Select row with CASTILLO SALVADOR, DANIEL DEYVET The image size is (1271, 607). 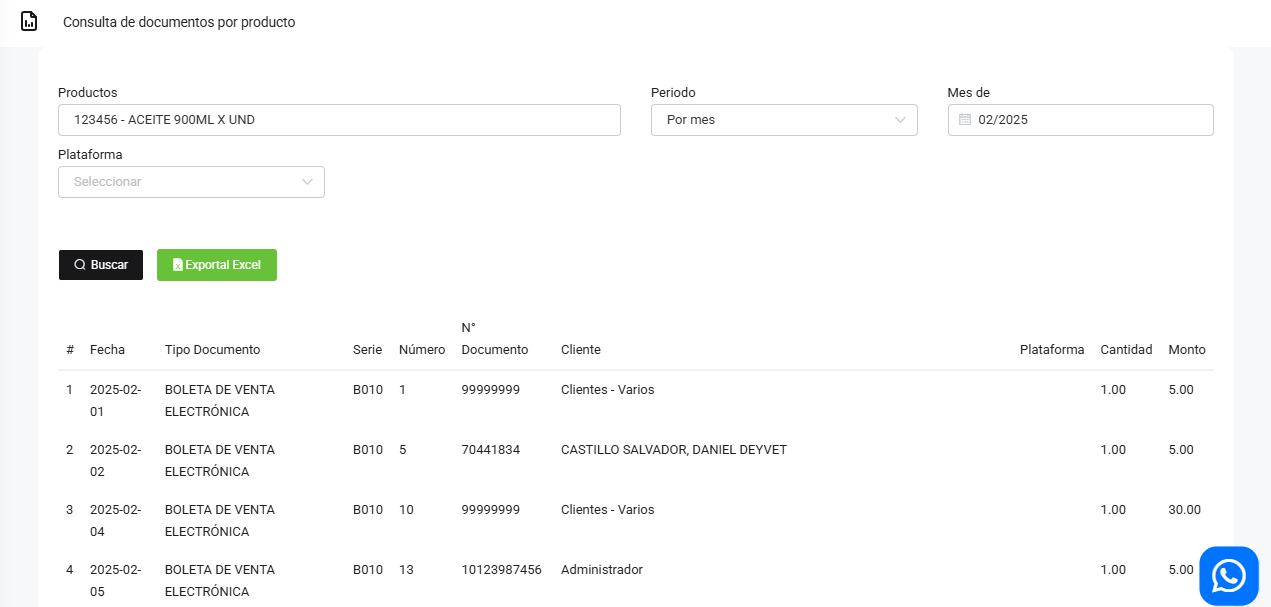(x=673, y=450)
